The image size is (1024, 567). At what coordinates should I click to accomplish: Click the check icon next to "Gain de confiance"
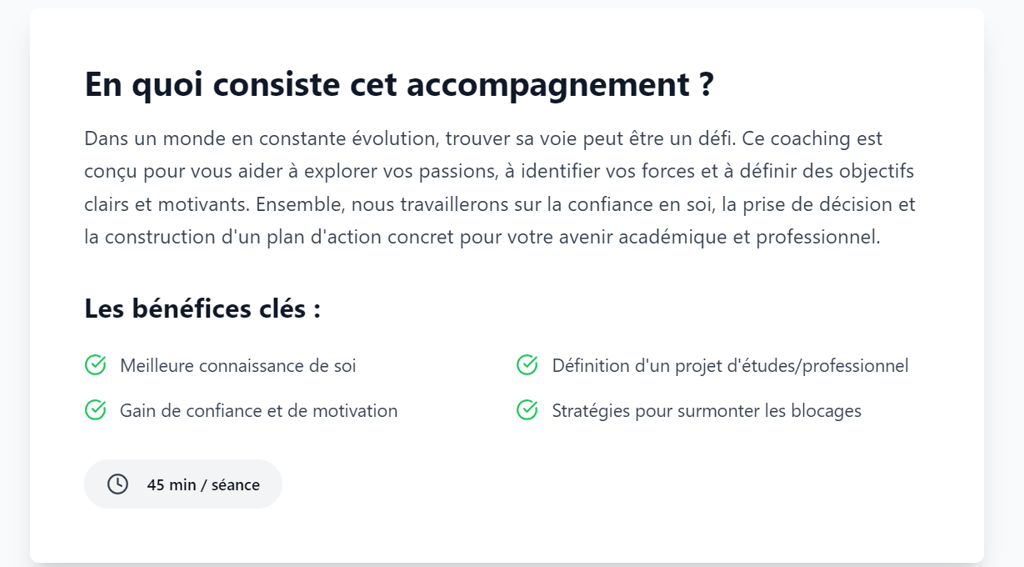pyautogui.click(x=96, y=410)
